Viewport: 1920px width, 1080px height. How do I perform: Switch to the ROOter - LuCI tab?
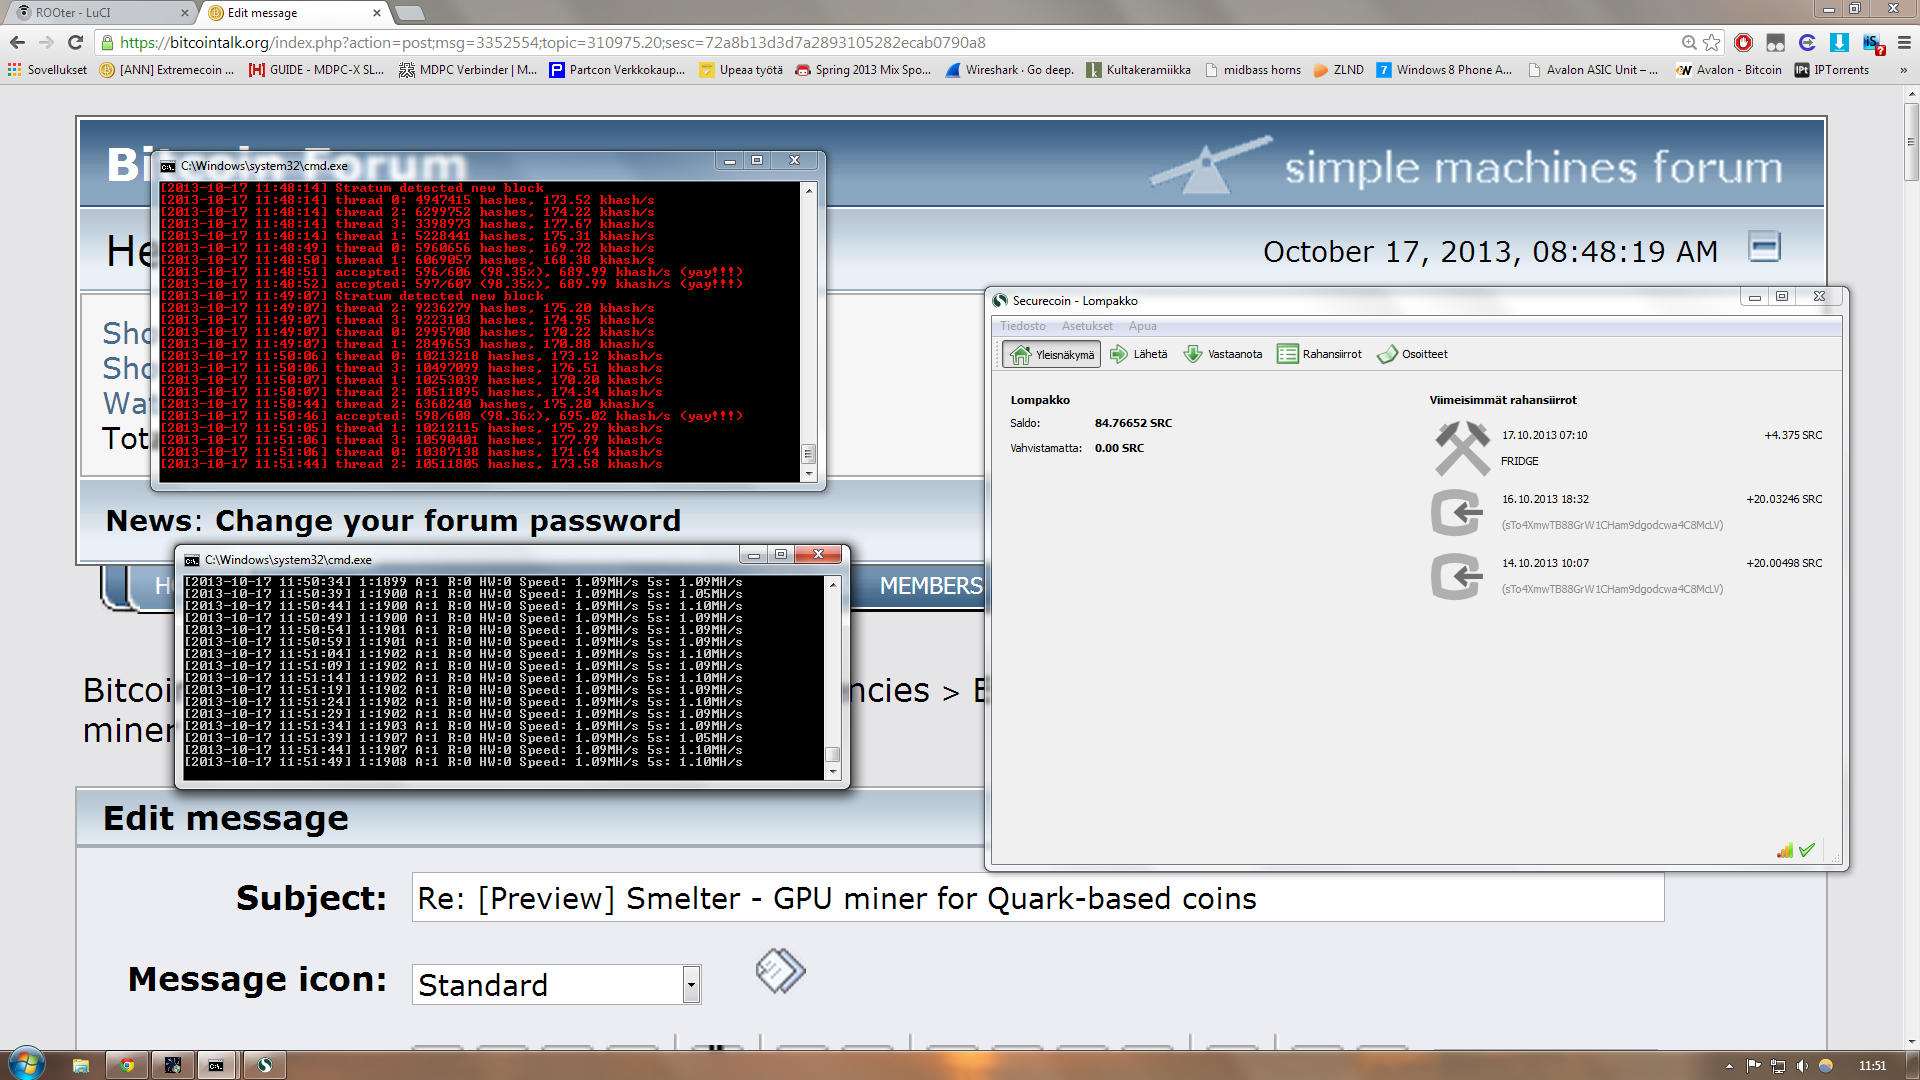[100, 13]
